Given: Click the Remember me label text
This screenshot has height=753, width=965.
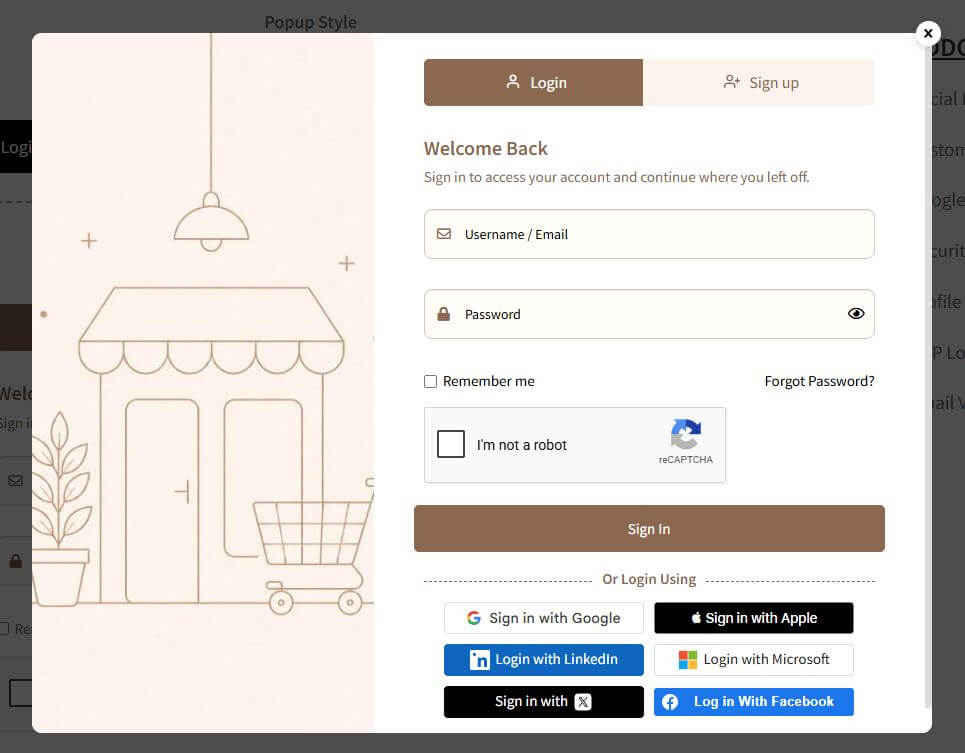Looking at the screenshot, I should (x=489, y=381).
